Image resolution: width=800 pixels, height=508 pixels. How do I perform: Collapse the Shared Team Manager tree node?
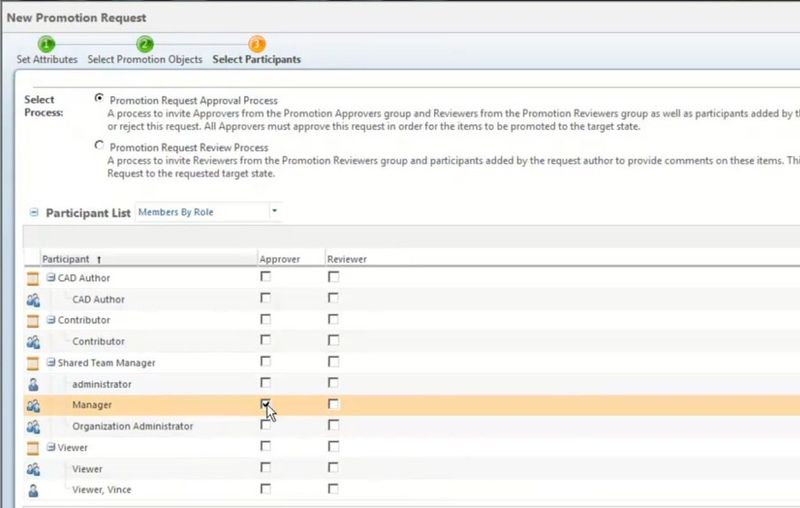point(51,362)
